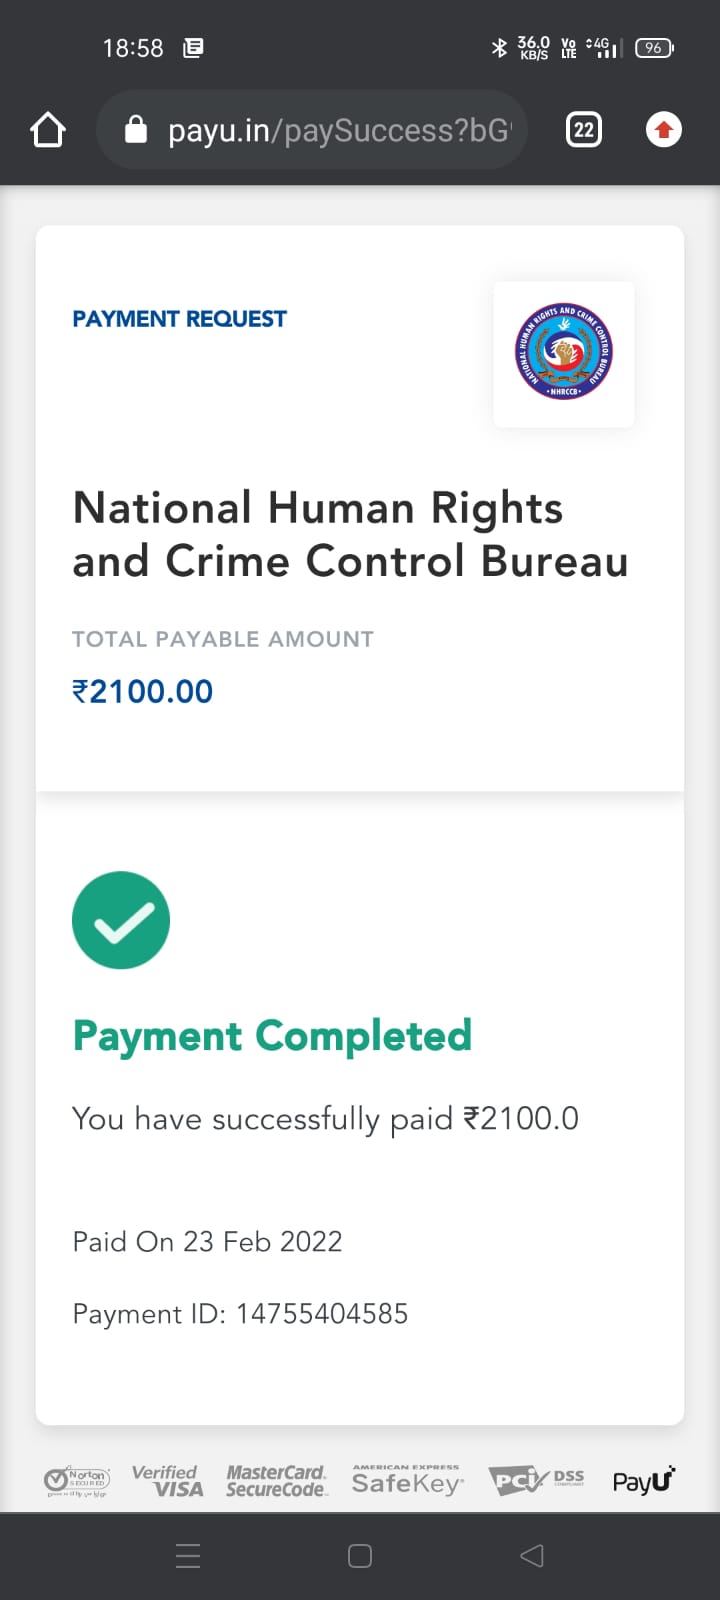The width and height of the screenshot is (720, 1600).
Task: Tap the padlock site security icon
Action: (136, 130)
